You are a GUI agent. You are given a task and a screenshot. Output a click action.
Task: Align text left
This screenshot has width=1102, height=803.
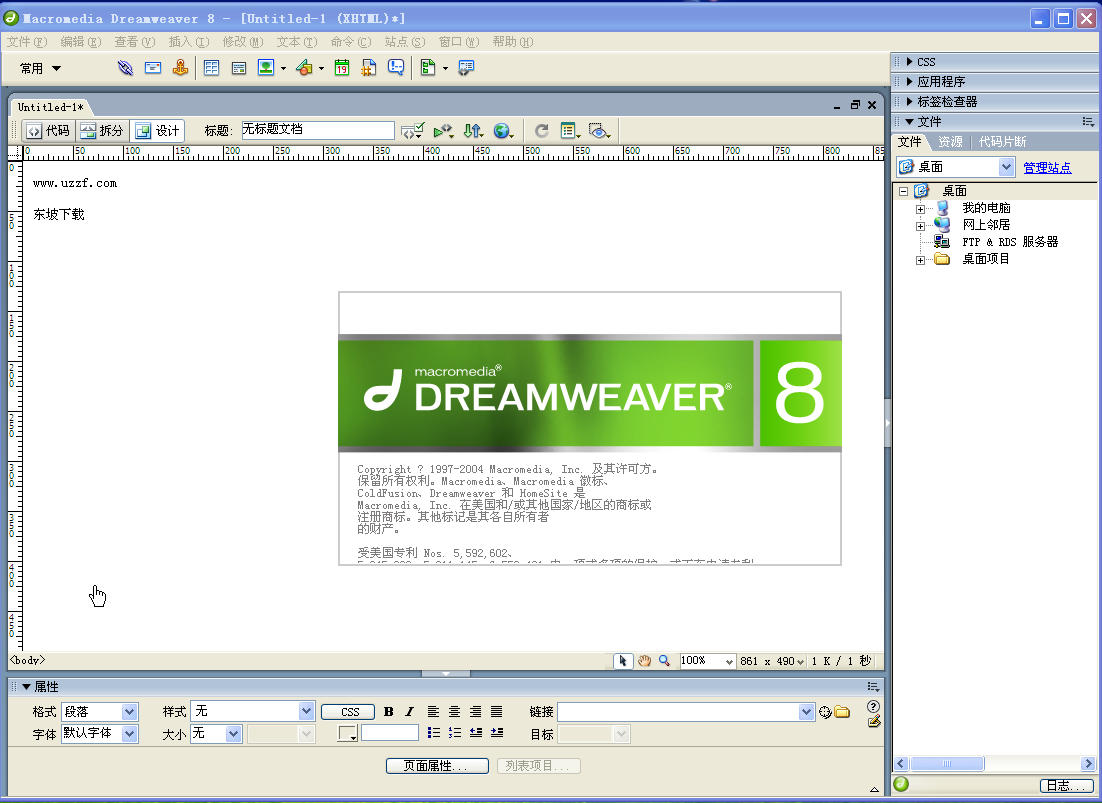434,712
